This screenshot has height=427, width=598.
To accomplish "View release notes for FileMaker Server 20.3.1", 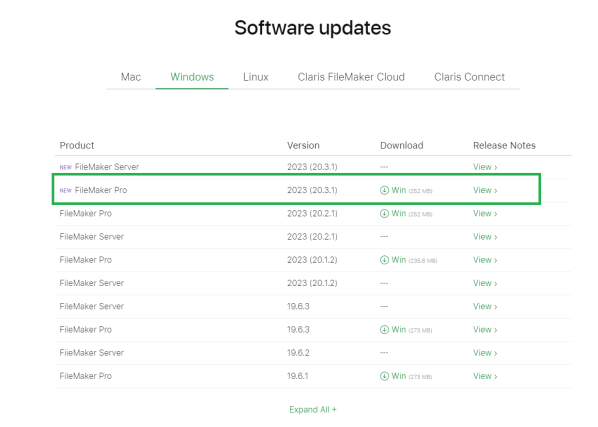I will click(x=485, y=167).
